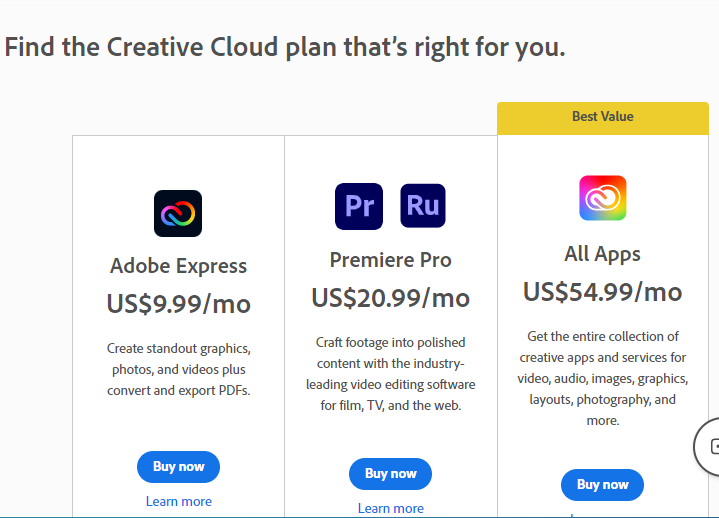Open the chat widget icon at right edge
The image size is (719, 518).
point(708,446)
